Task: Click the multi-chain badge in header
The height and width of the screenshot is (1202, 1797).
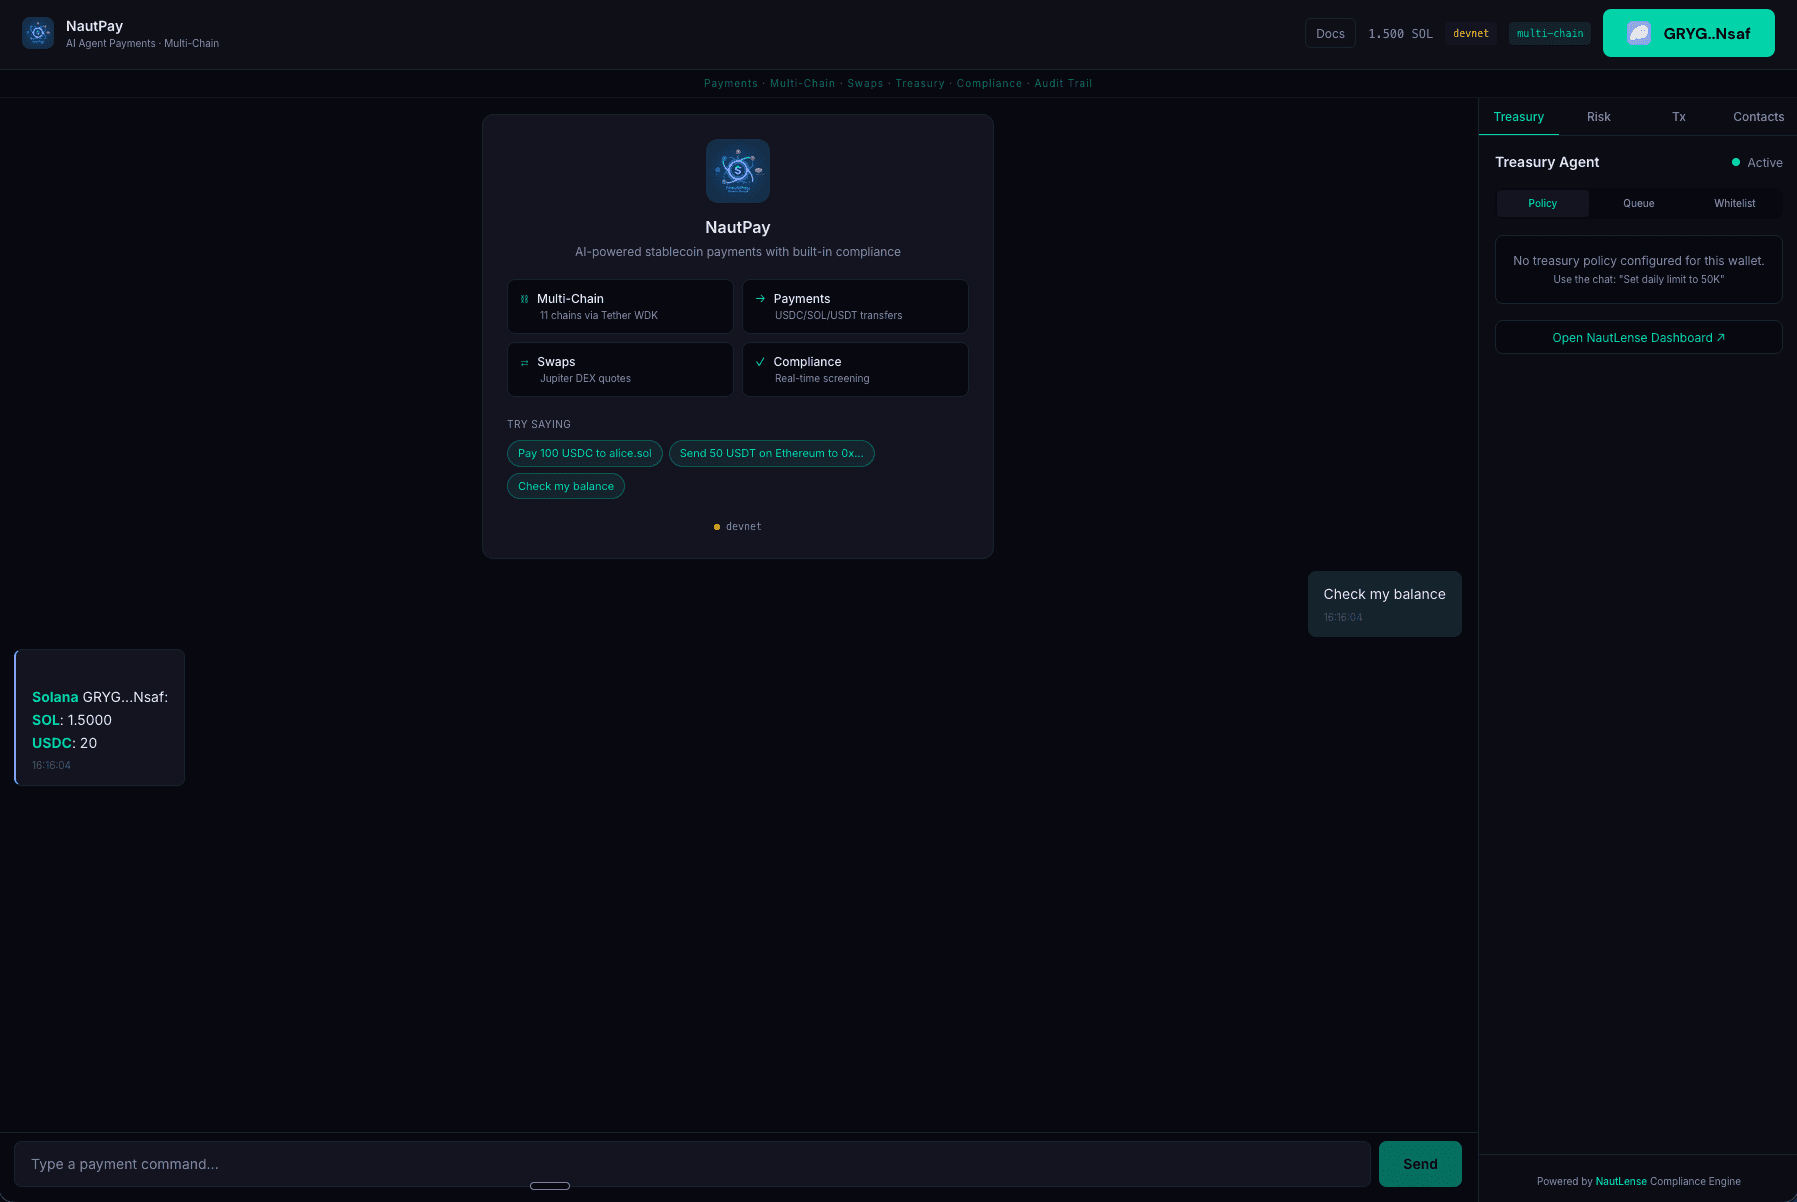Action: click(x=1550, y=33)
